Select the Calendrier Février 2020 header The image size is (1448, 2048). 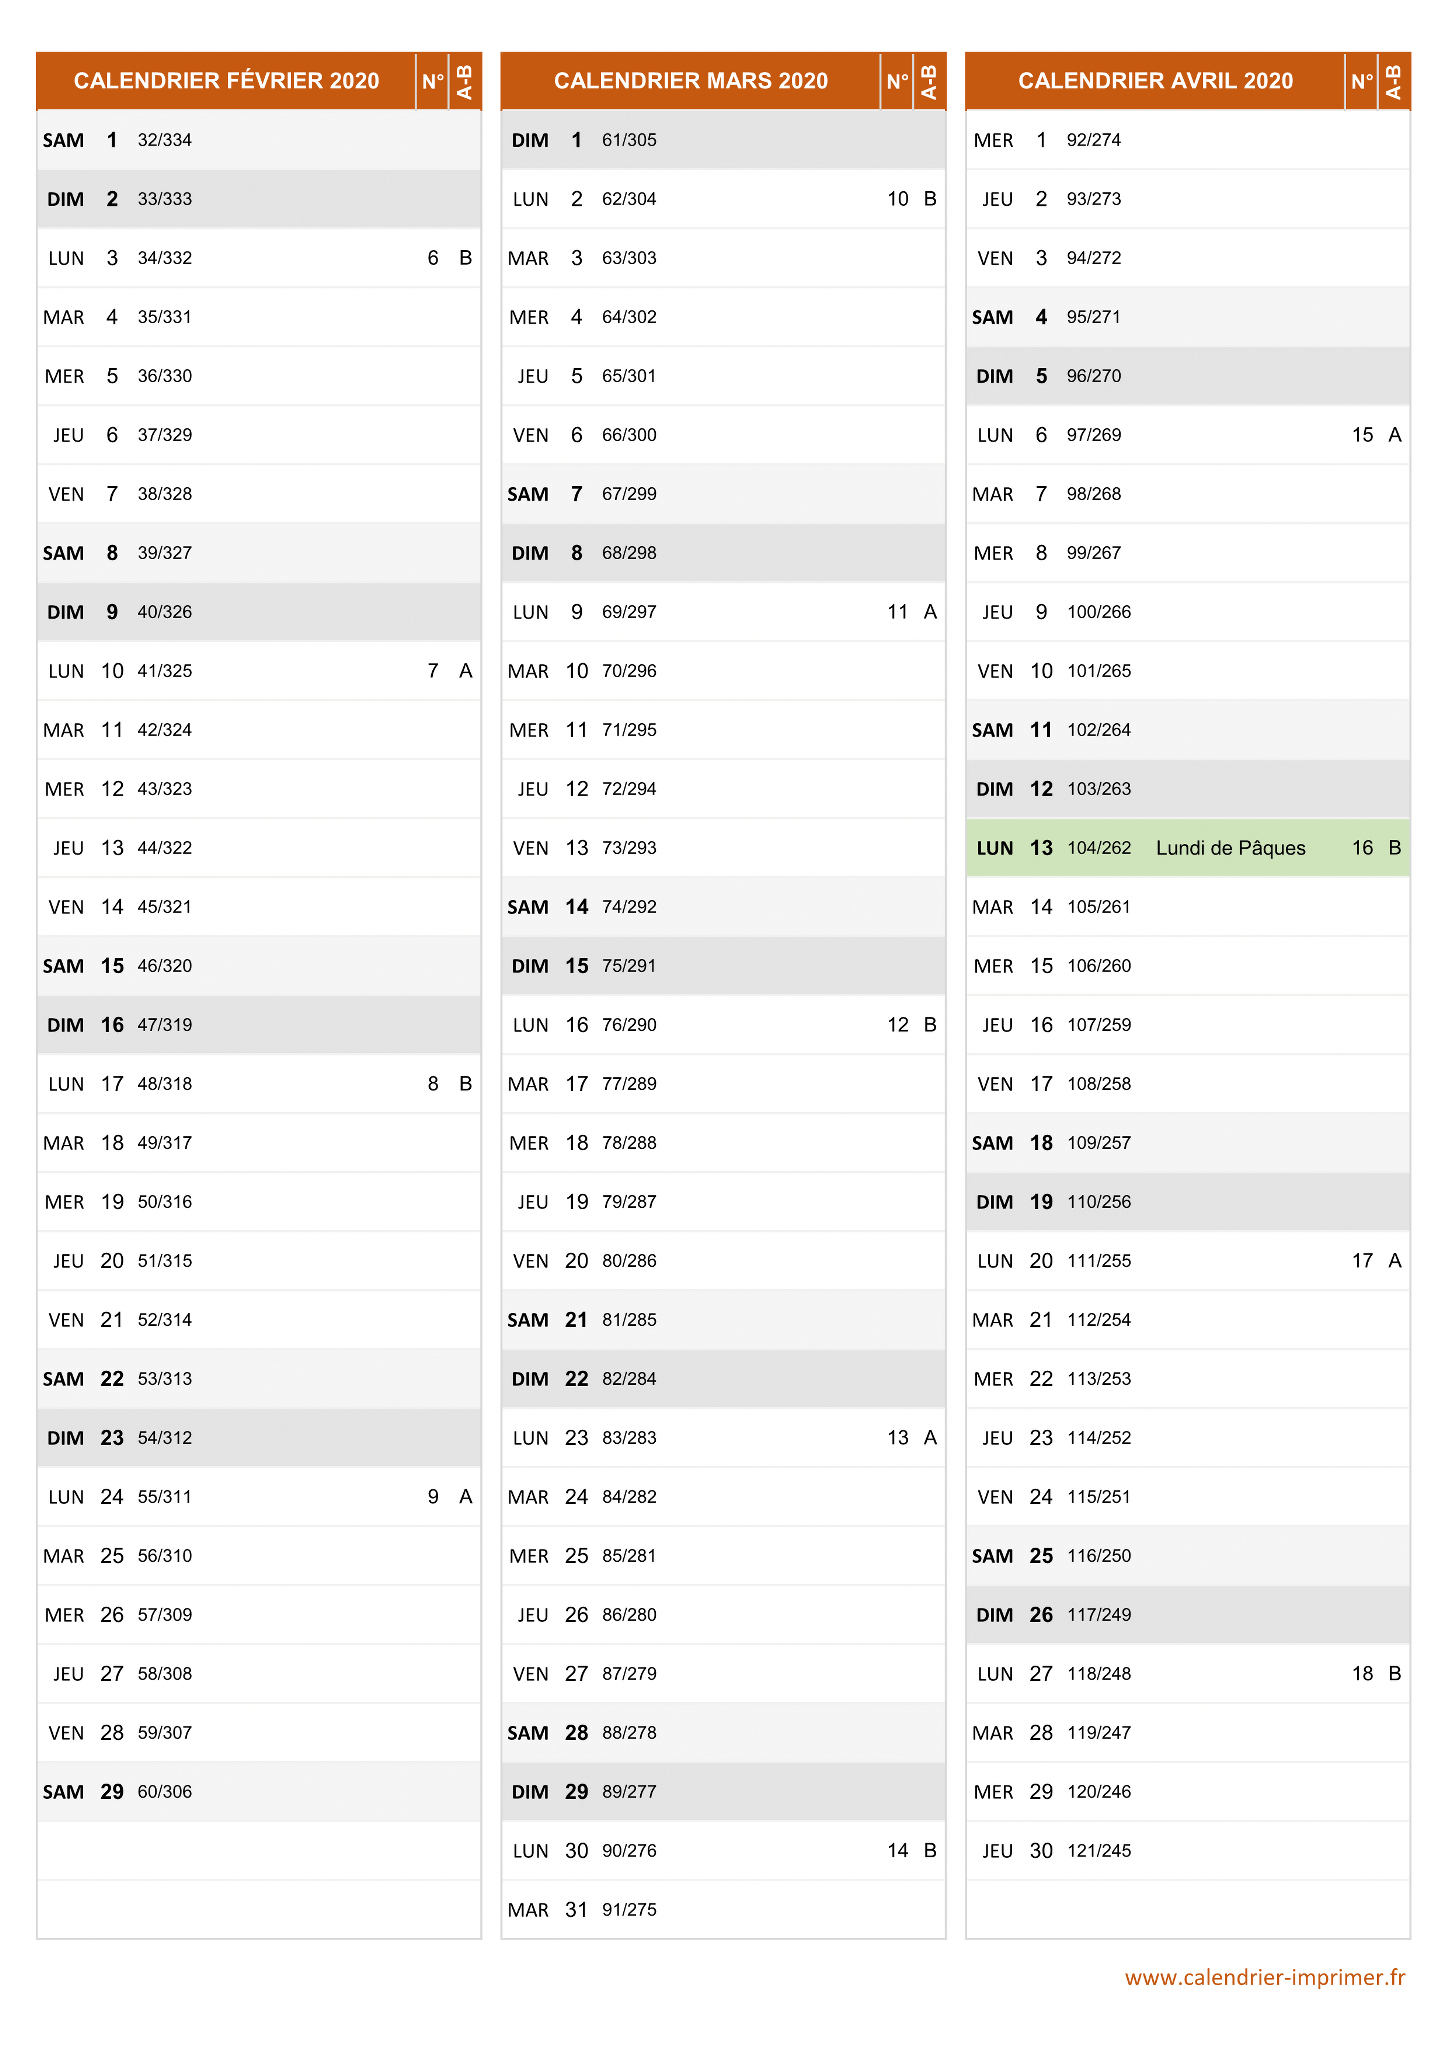pyautogui.click(x=226, y=81)
